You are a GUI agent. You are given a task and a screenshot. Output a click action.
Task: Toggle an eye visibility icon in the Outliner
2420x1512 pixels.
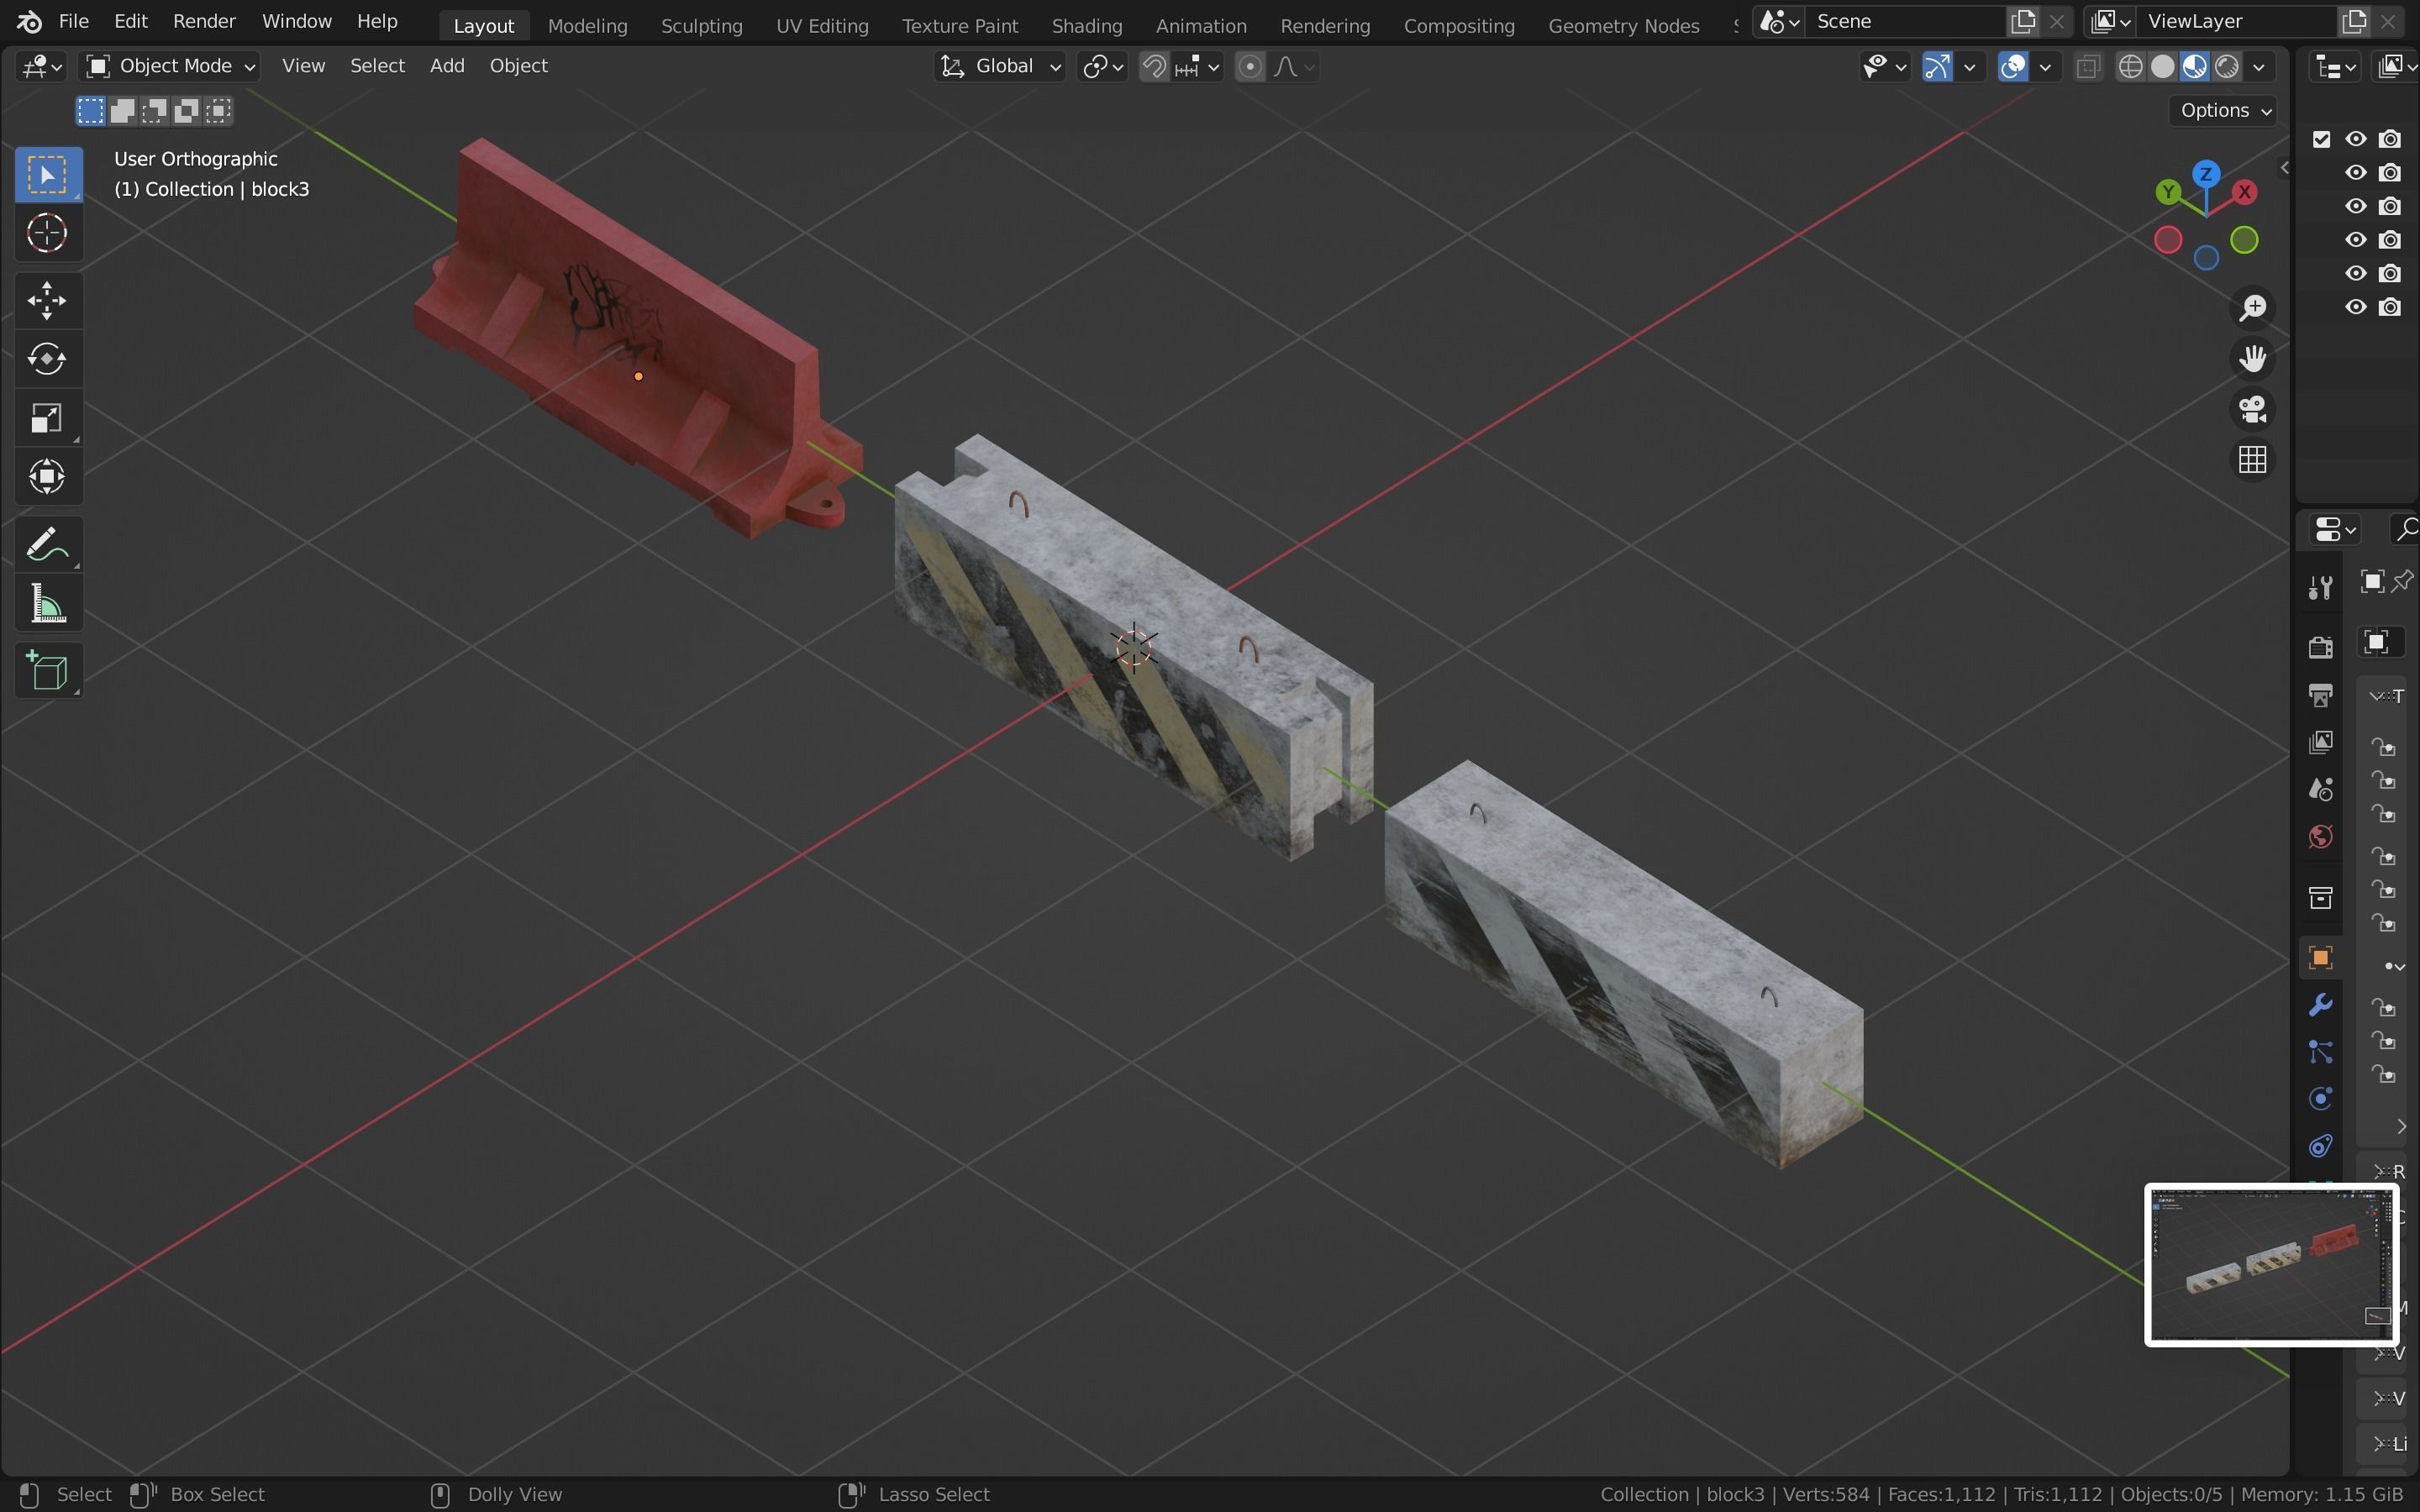click(2355, 139)
